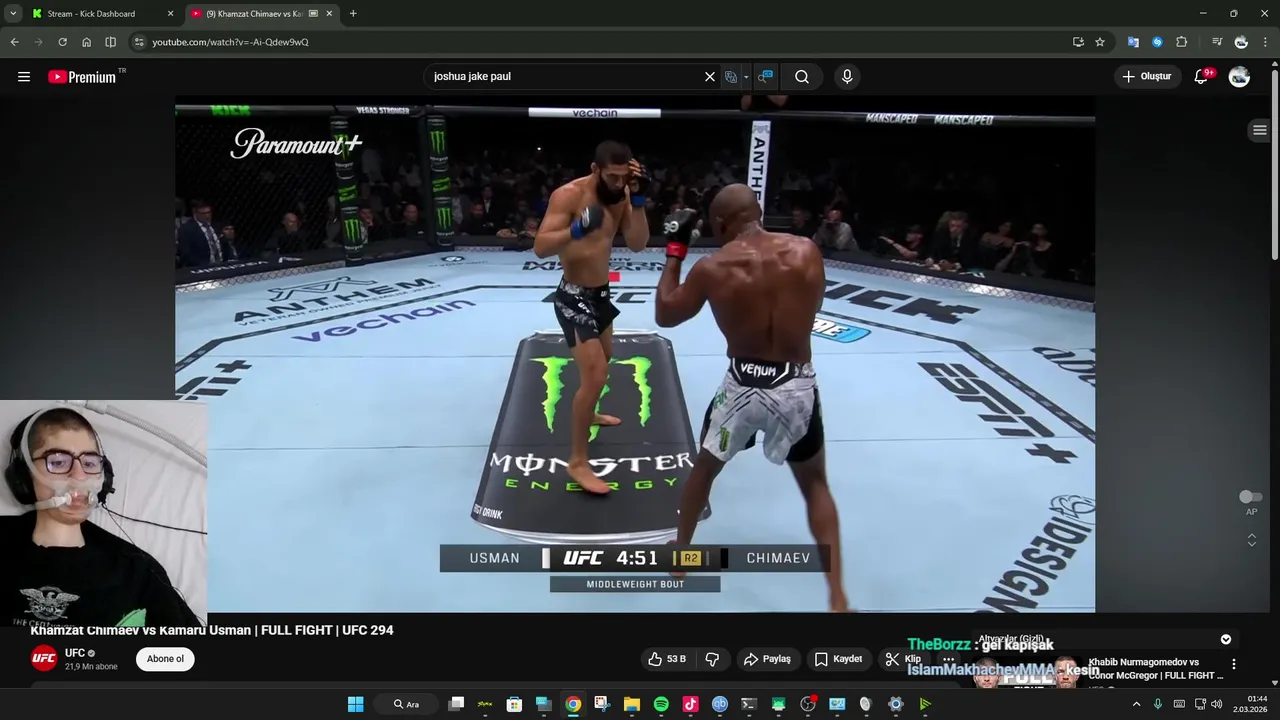This screenshot has height=720, width=1280.
Task: Click the translate icon in search bar
Action: click(731, 77)
